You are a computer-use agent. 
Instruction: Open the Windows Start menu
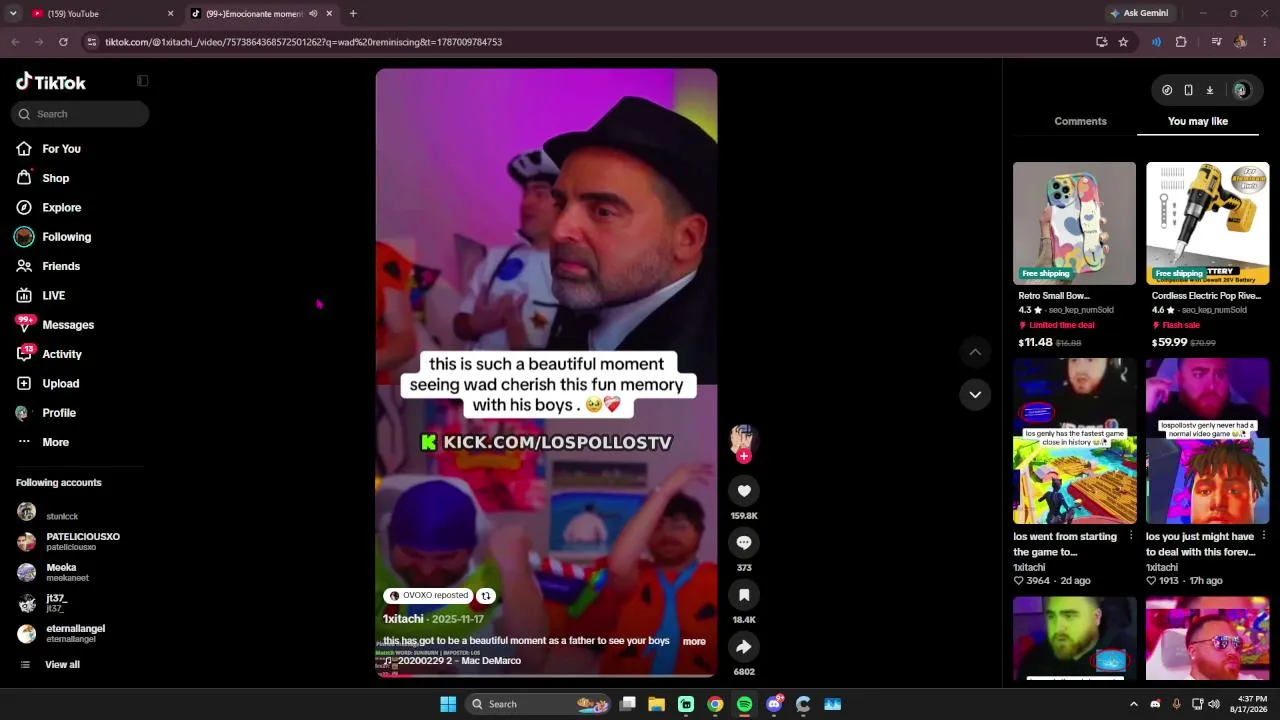pyautogui.click(x=448, y=704)
